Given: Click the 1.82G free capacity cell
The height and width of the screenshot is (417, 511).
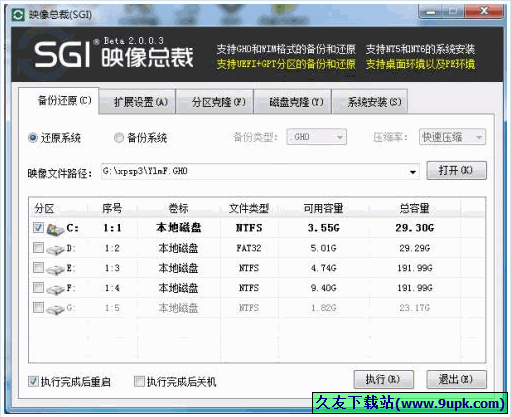Looking at the screenshot, I should coord(323,308).
